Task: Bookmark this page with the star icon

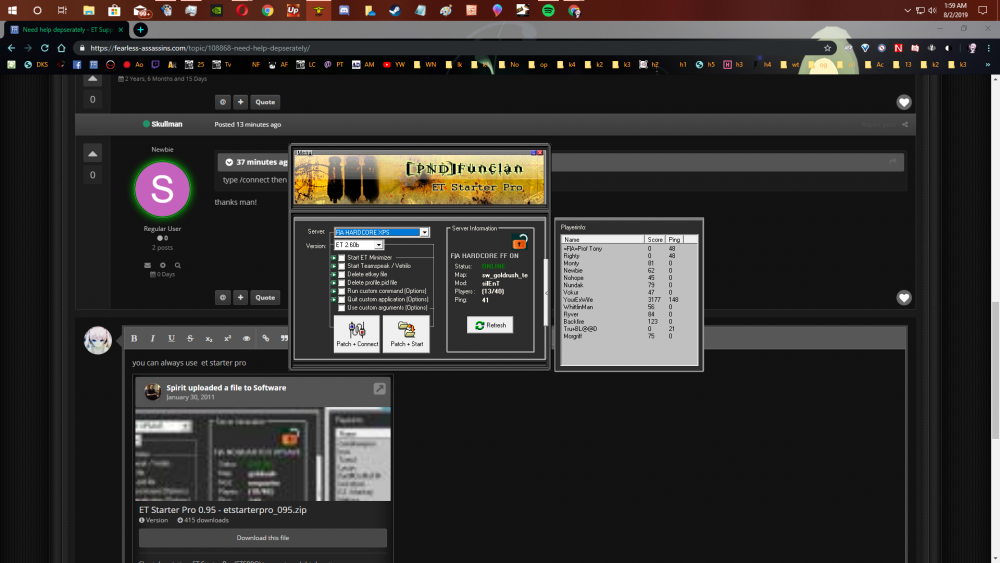Action: (827, 48)
